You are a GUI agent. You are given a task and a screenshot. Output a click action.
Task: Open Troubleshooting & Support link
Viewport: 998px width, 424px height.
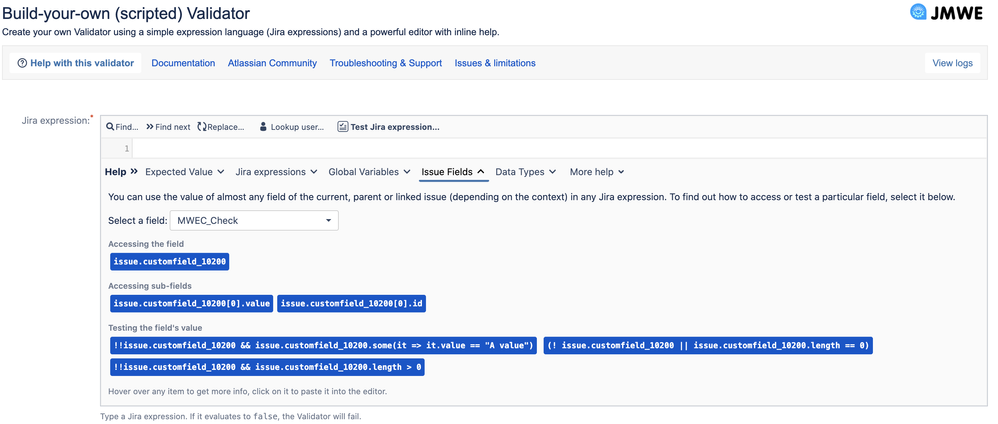pyautogui.click(x=386, y=63)
